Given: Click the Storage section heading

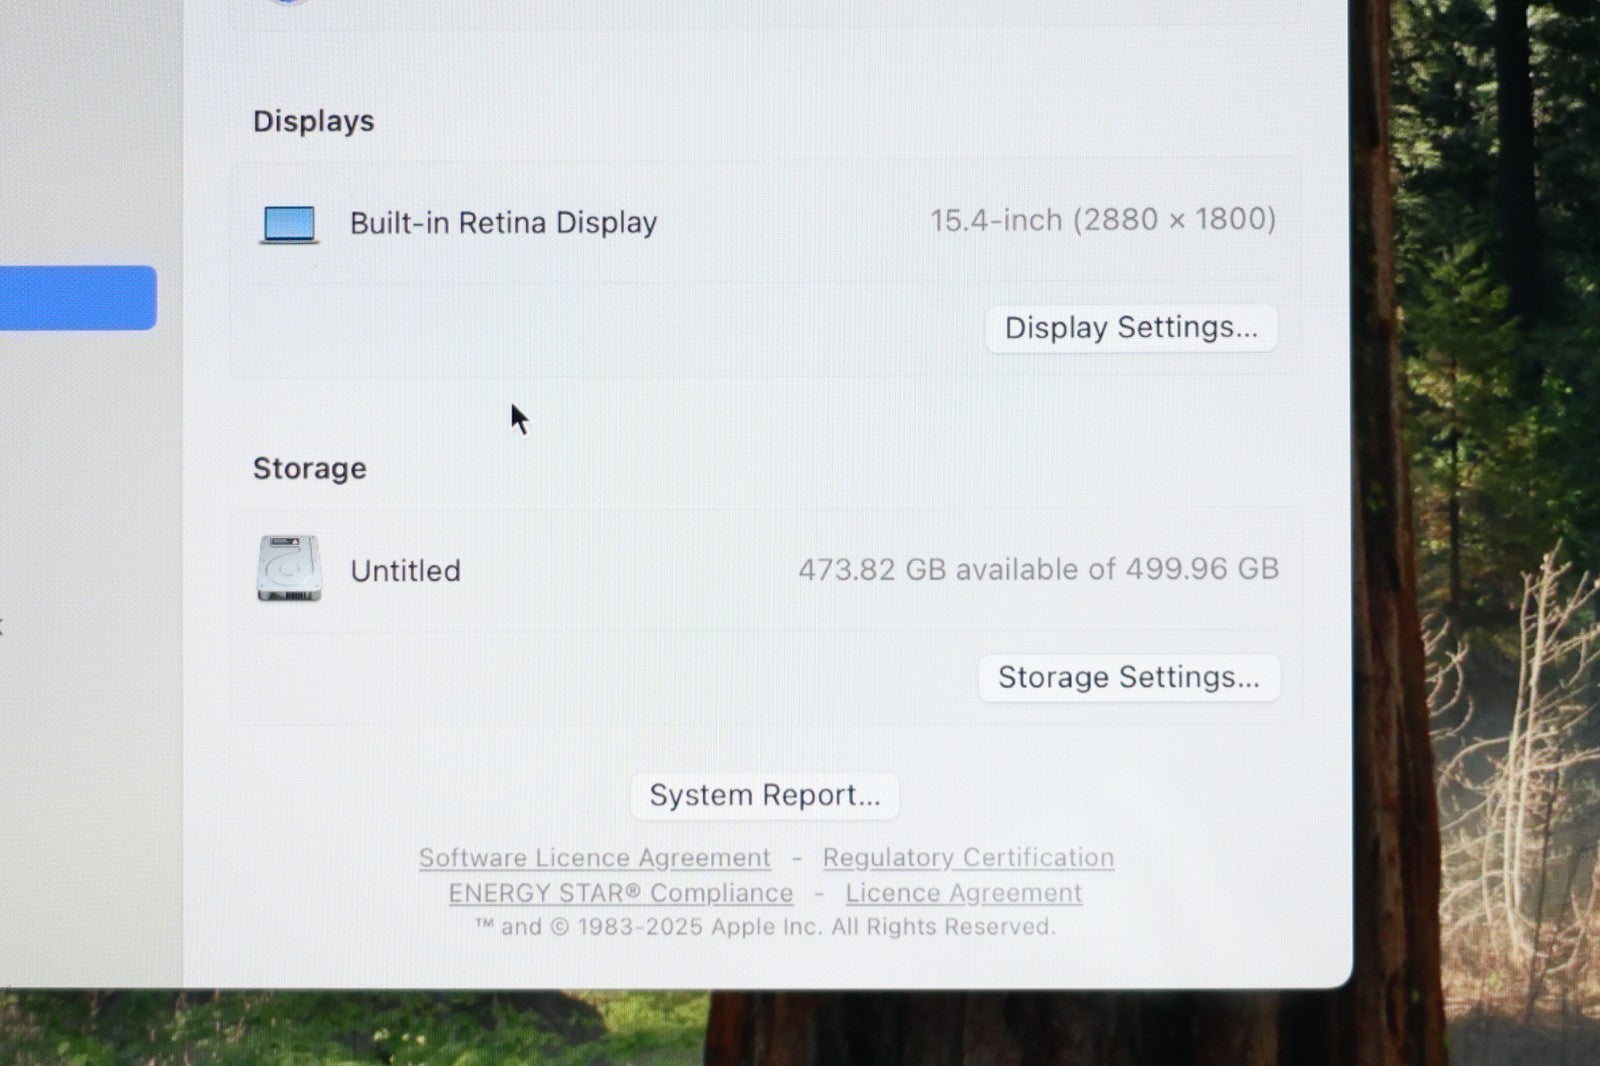Looking at the screenshot, I should tap(309, 469).
